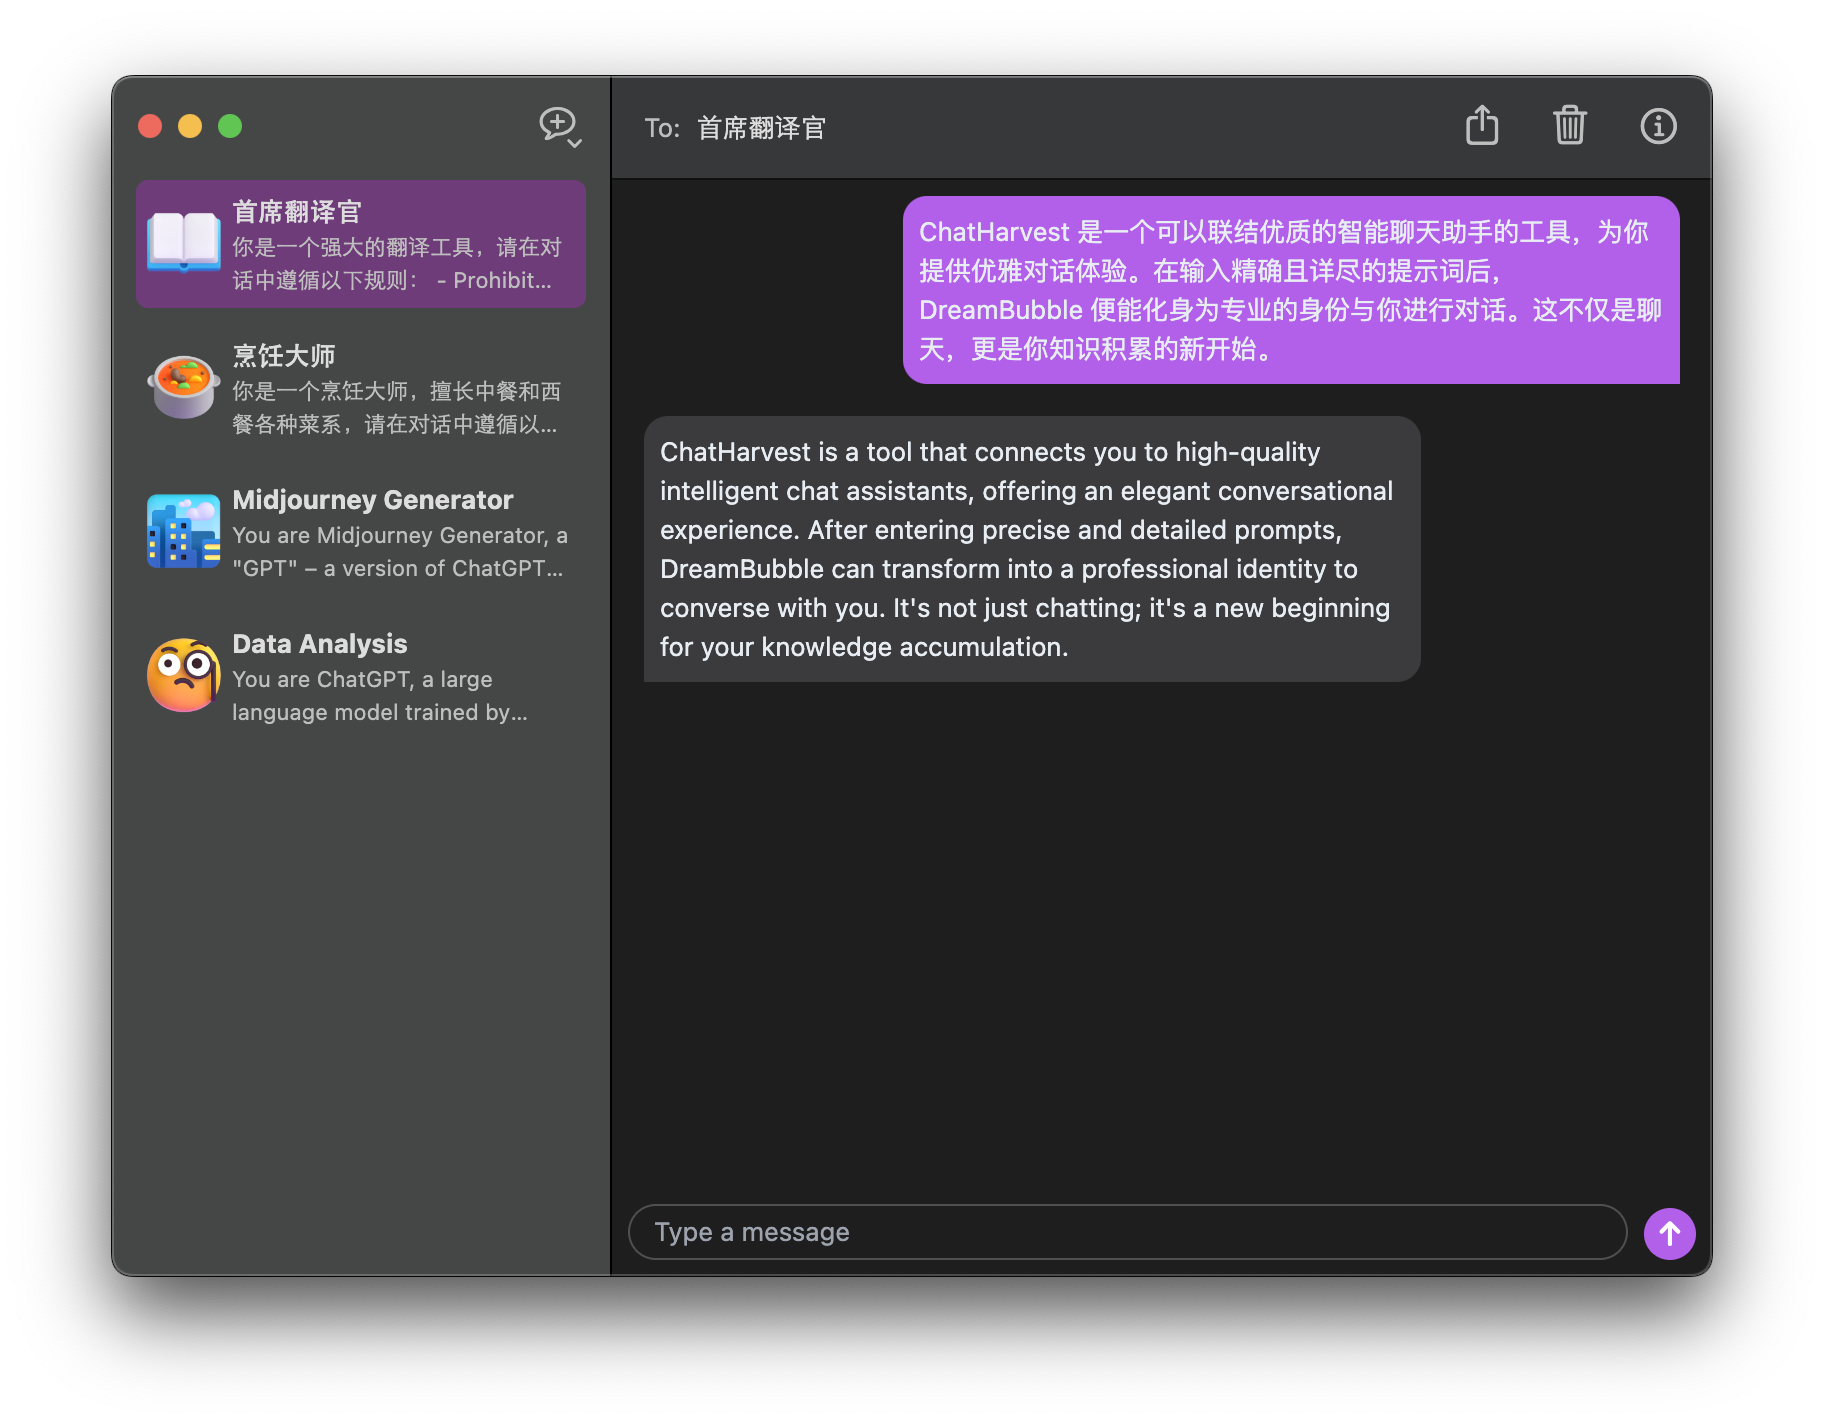Select the 首席翻译官 conversation
The image size is (1824, 1424).
coord(361,244)
